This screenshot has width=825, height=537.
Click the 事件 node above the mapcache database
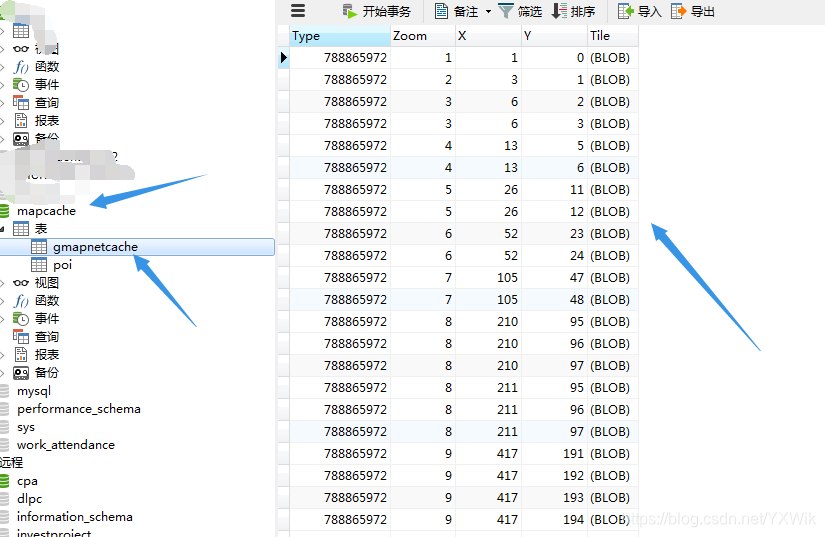pos(47,85)
